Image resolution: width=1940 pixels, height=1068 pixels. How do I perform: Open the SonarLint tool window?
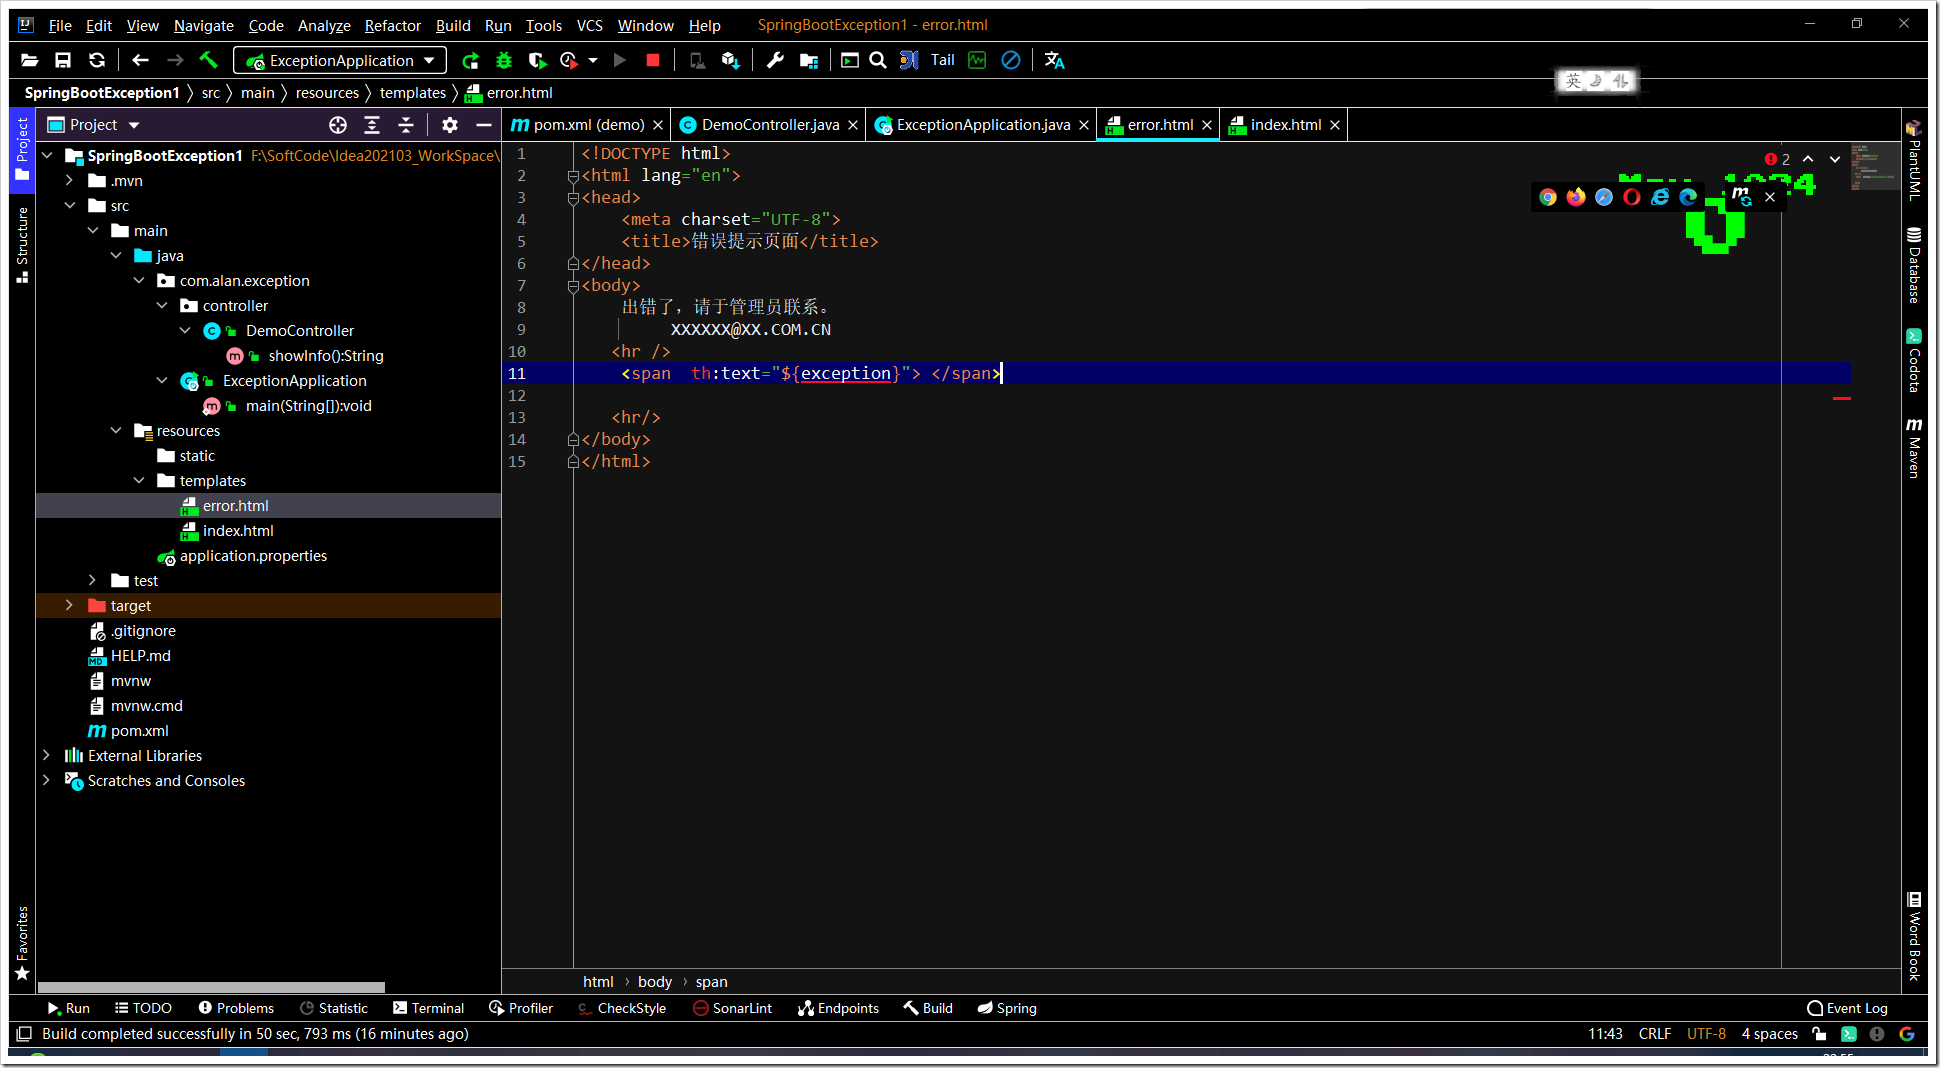pos(732,1008)
